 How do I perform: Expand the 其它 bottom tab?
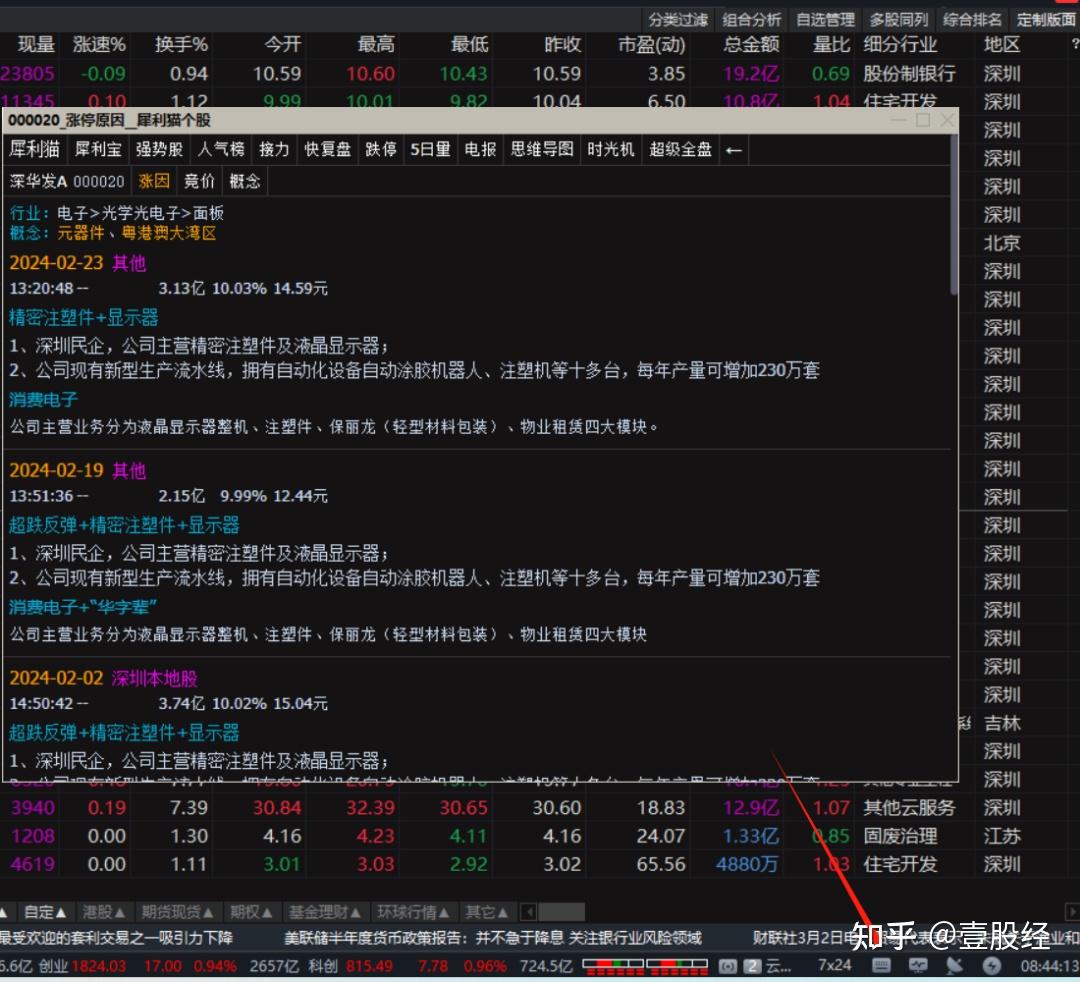tap(488, 911)
